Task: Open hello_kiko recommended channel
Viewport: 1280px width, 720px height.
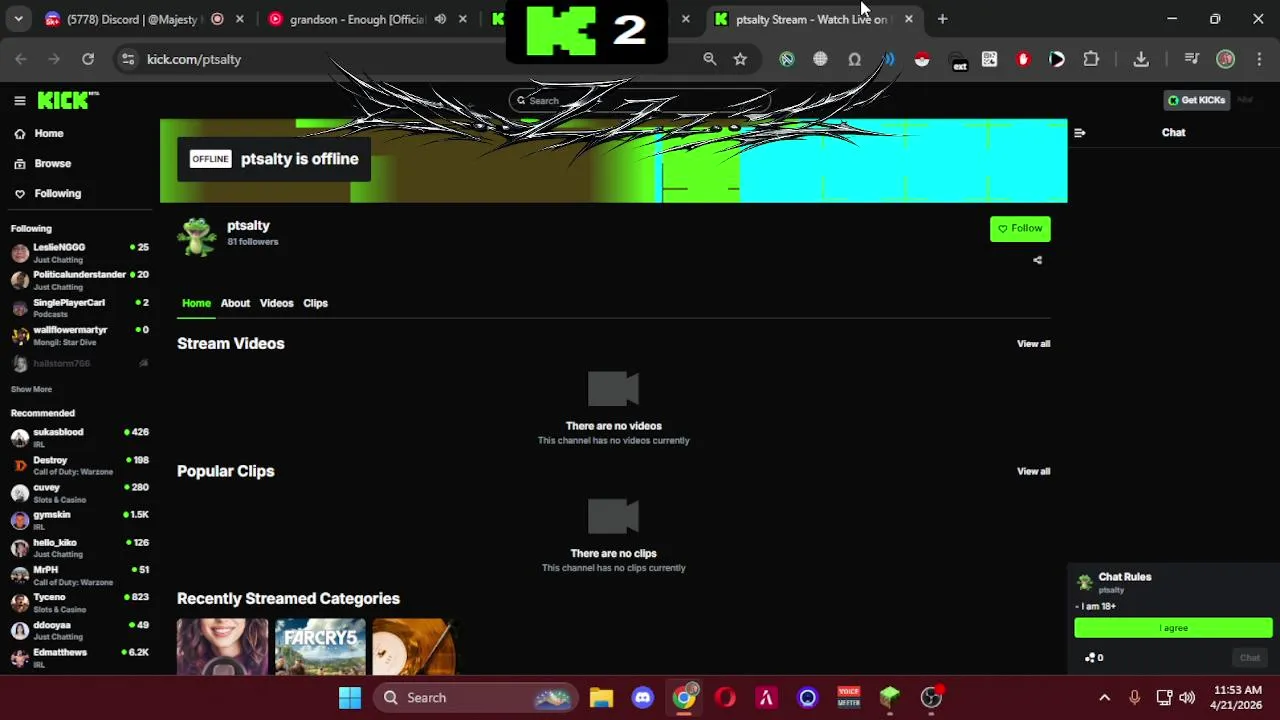Action: tap(80, 548)
